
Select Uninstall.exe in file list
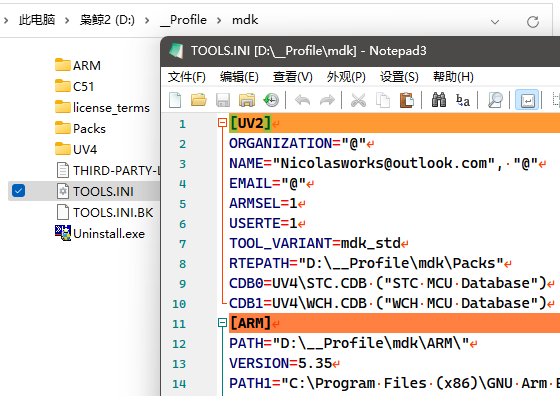[x=100, y=233]
